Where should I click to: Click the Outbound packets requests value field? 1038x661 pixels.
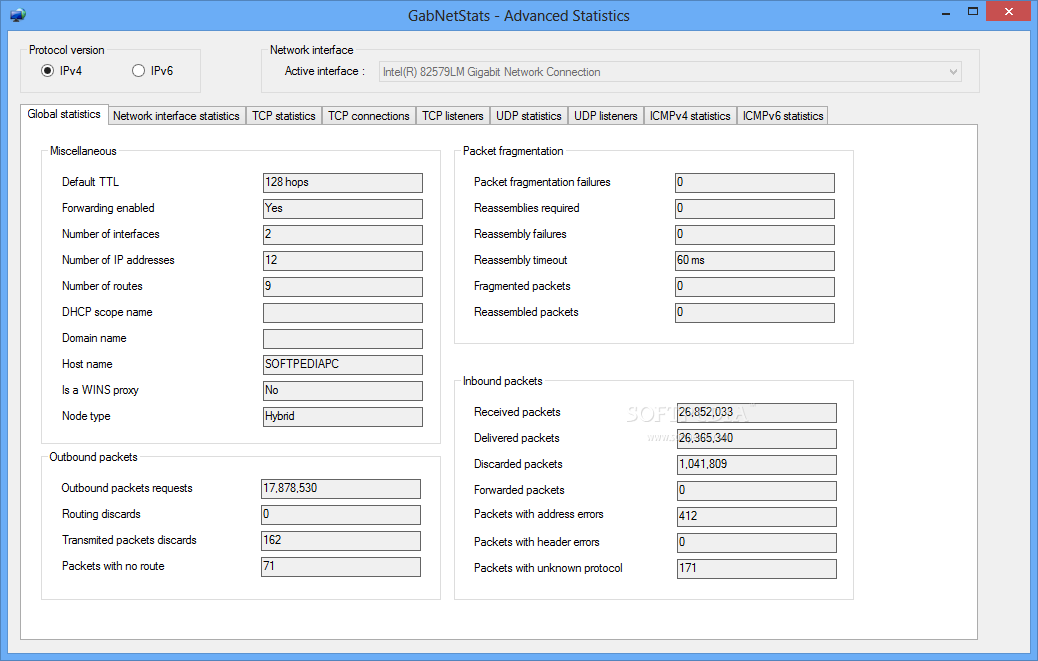pyautogui.click(x=341, y=489)
